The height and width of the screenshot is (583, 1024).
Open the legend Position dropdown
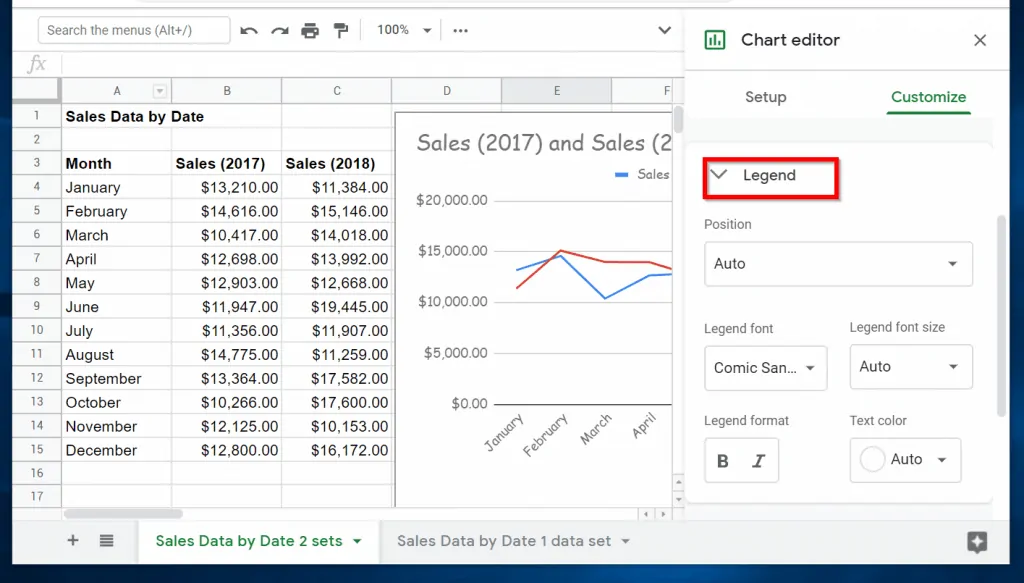[x=838, y=264]
